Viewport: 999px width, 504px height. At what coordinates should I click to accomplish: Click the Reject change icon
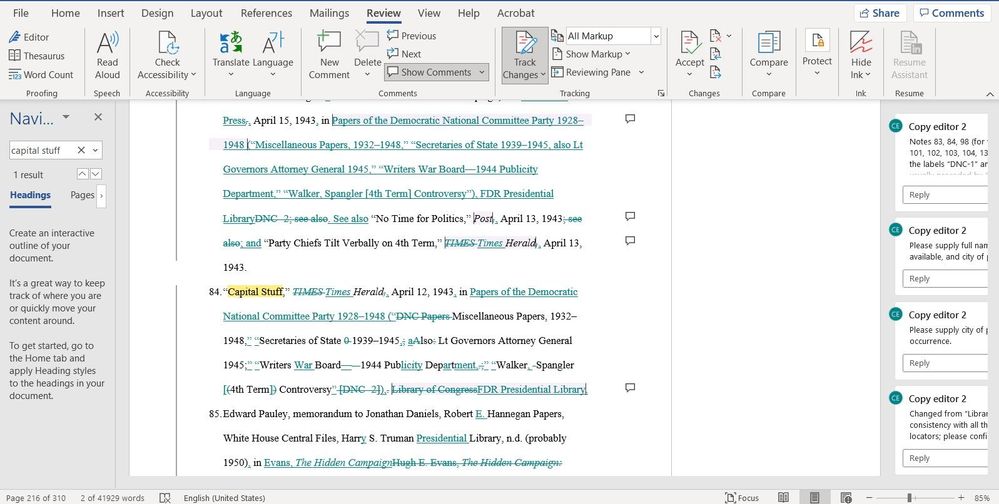click(x=715, y=36)
